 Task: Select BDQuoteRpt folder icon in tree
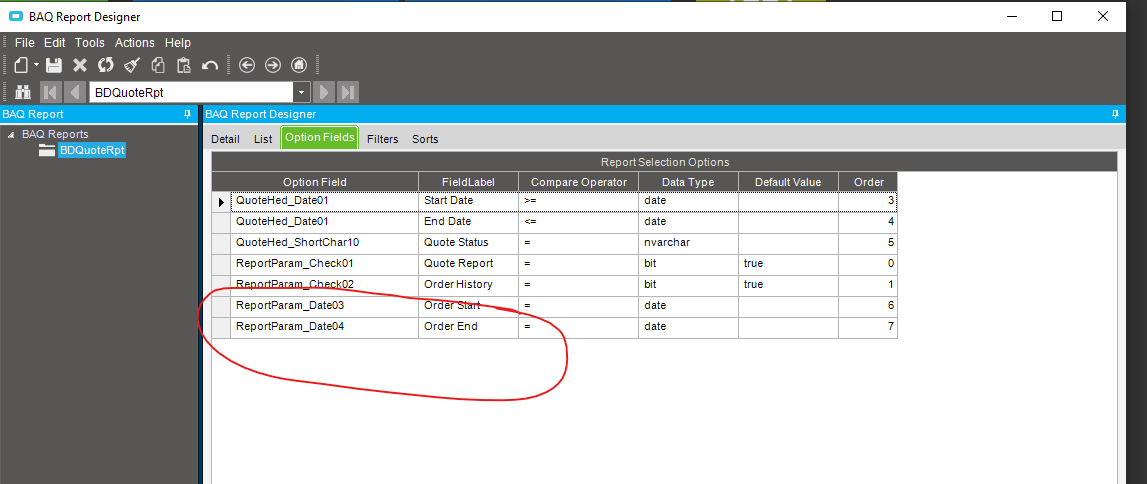pyautogui.click(x=48, y=150)
